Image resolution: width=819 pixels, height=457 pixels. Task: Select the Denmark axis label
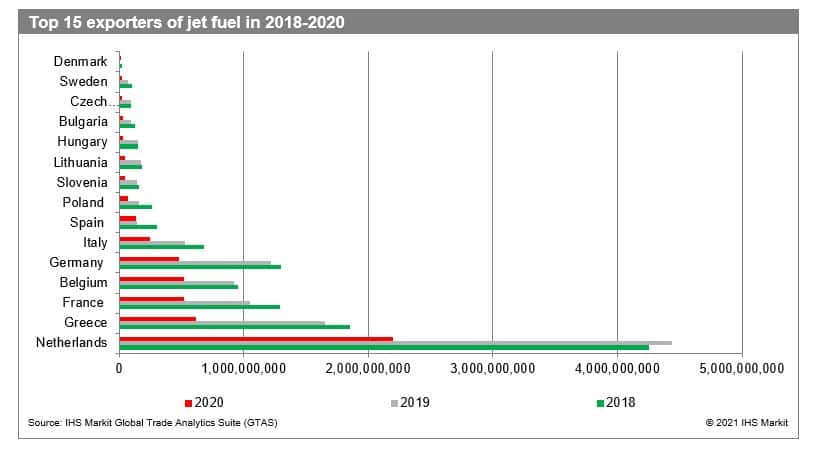tap(80, 62)
